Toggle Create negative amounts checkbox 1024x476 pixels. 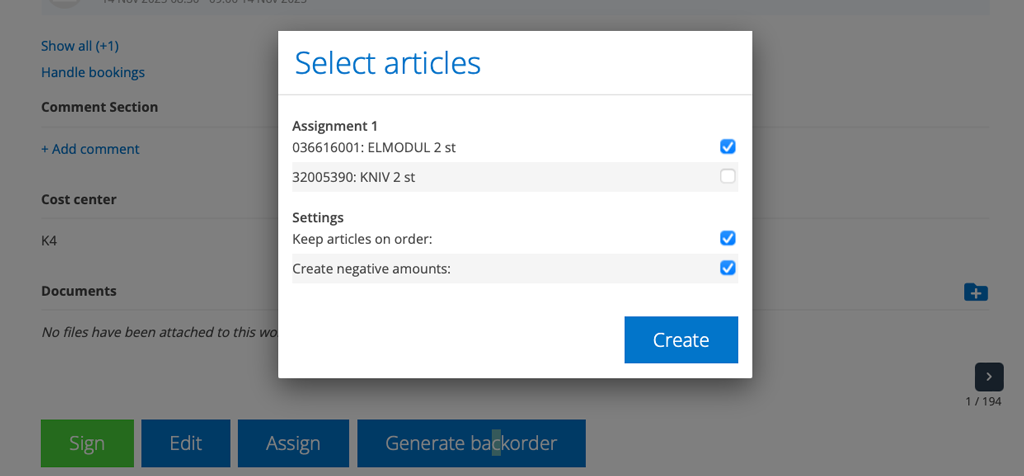tap(727, 268)
